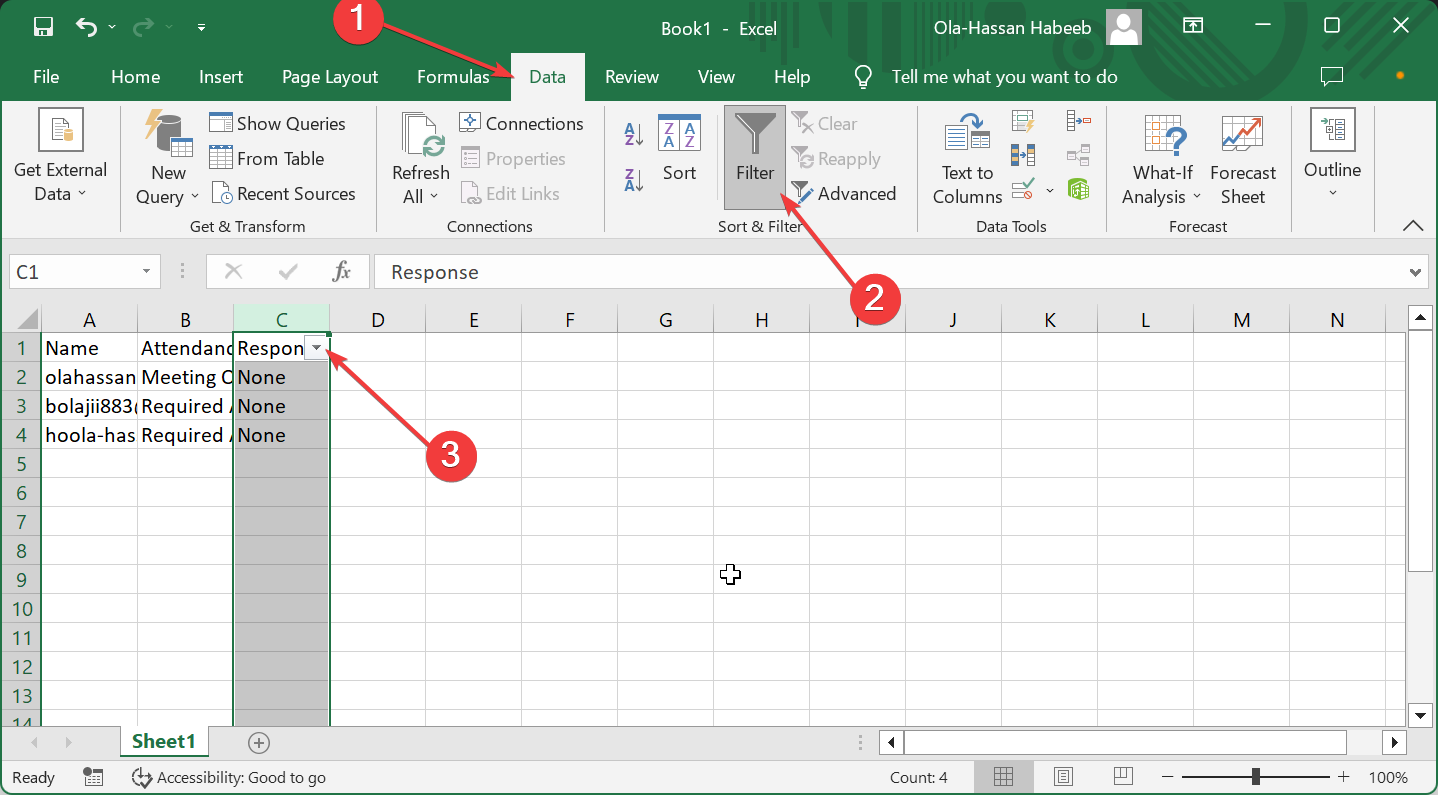The width and height of the screenshot is (1438, 795).
Task: Click the Consolidate icon
Action: [x=1078, y=122]
